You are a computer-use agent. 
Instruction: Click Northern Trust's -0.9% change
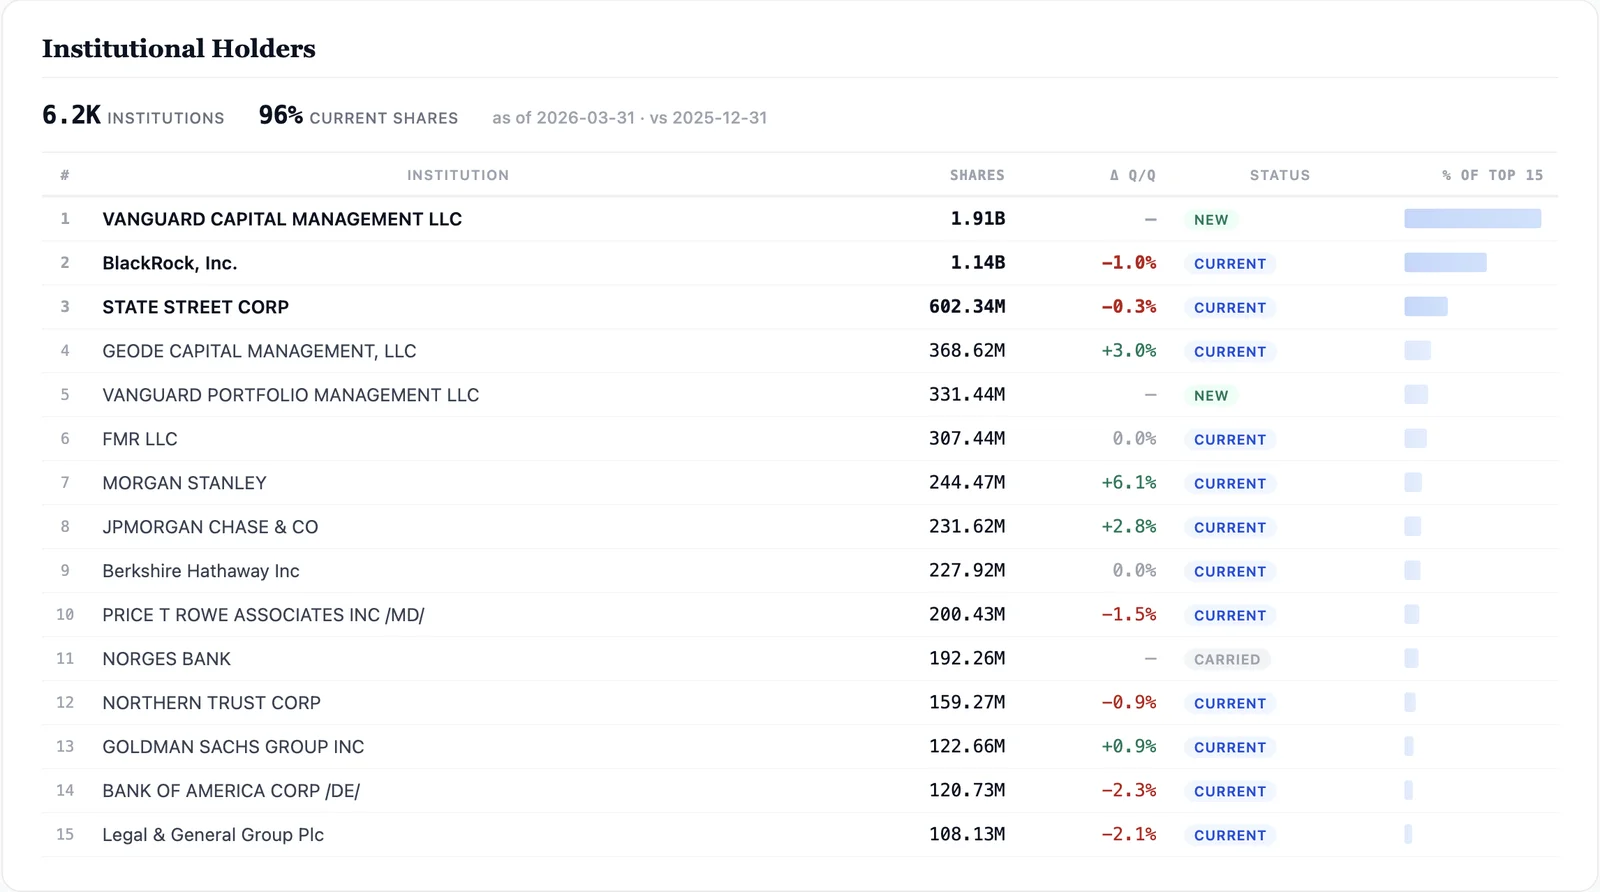[x=1129, y=703]
